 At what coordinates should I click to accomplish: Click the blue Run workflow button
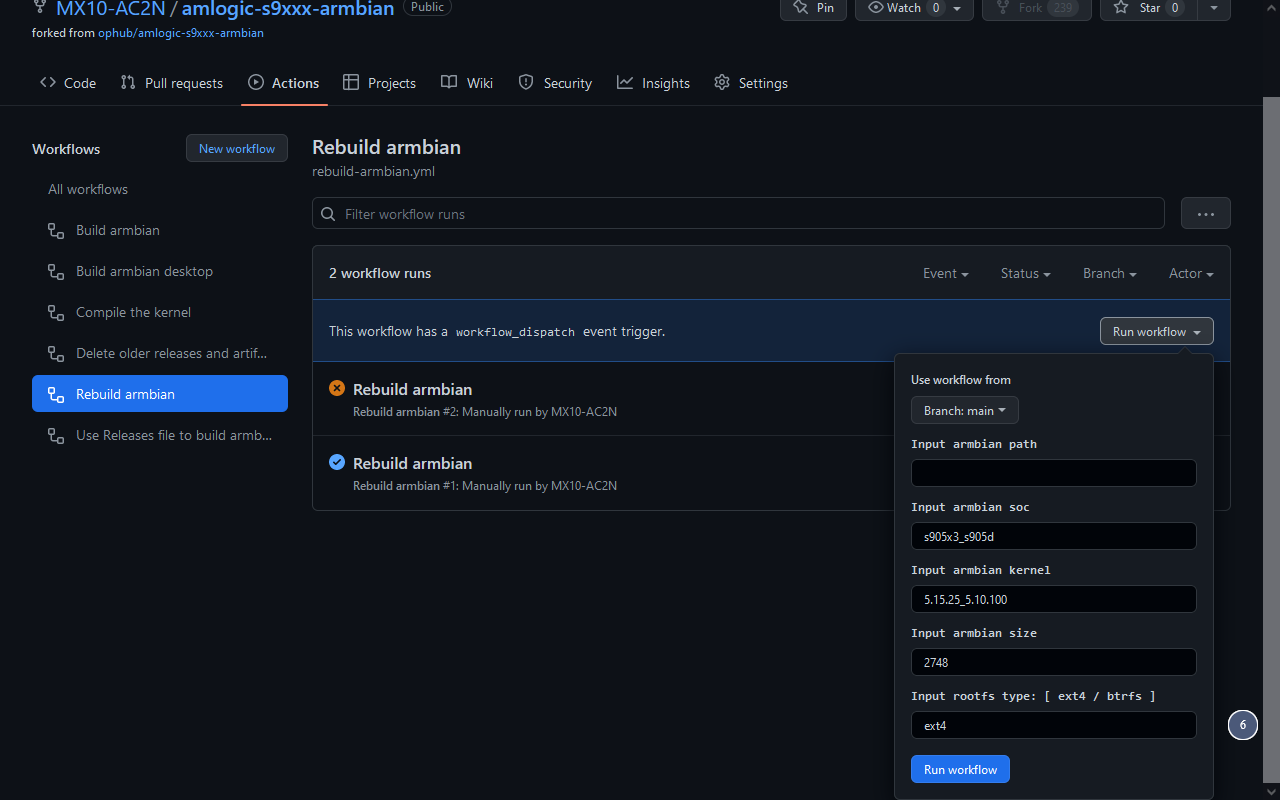click(959, 769)
